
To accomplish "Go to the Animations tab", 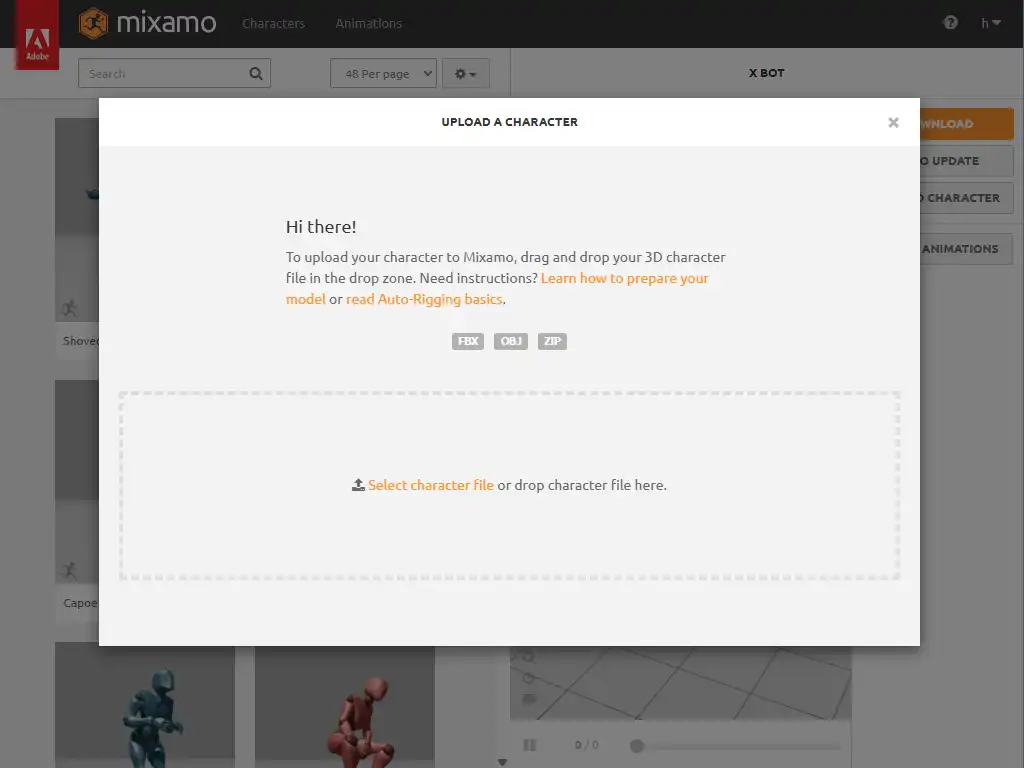I will [368, 23].
